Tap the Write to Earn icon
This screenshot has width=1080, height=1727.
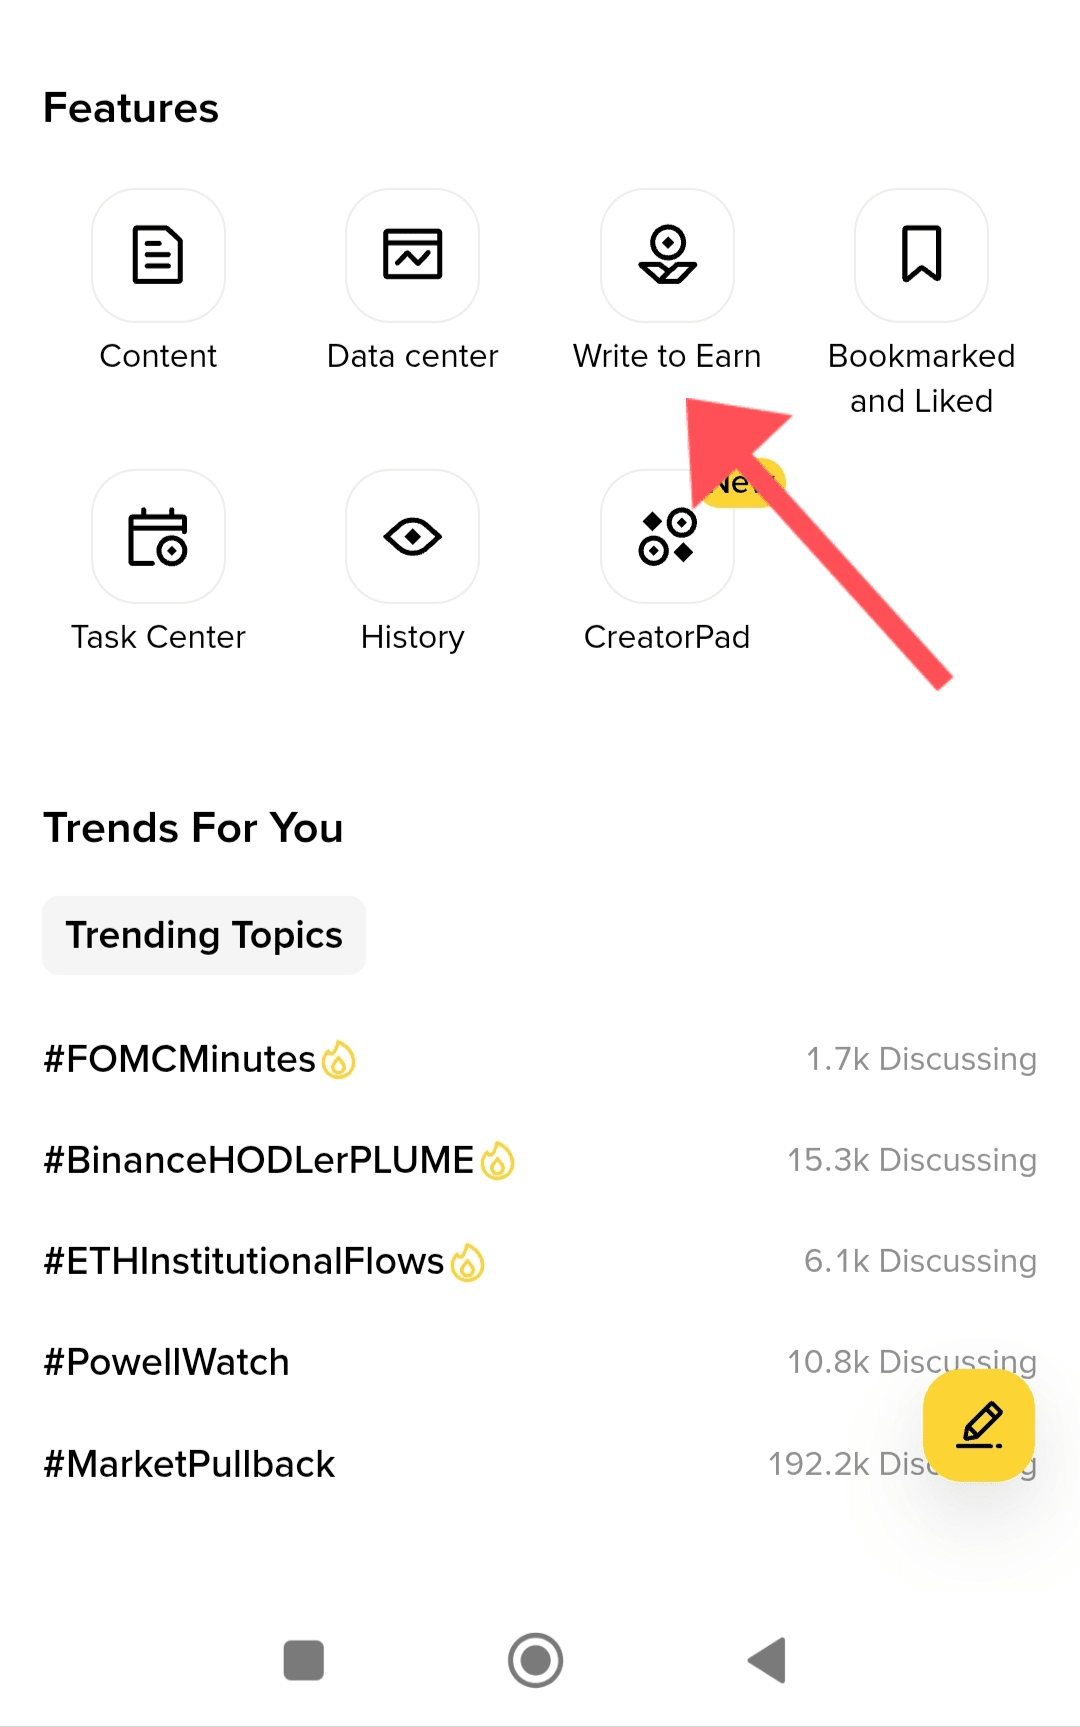tap(667, 255)
